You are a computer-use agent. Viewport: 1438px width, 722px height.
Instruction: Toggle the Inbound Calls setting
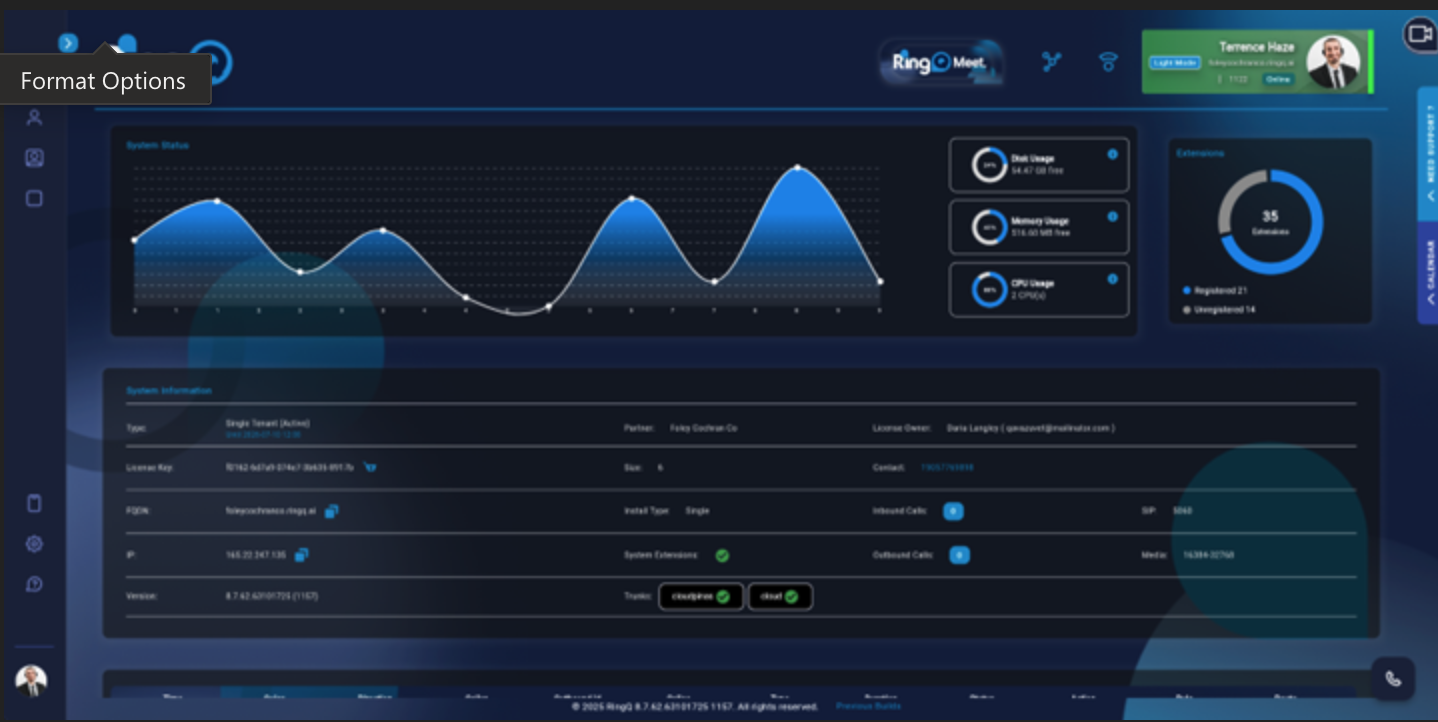pyautogui.click(x=953, y=511)
